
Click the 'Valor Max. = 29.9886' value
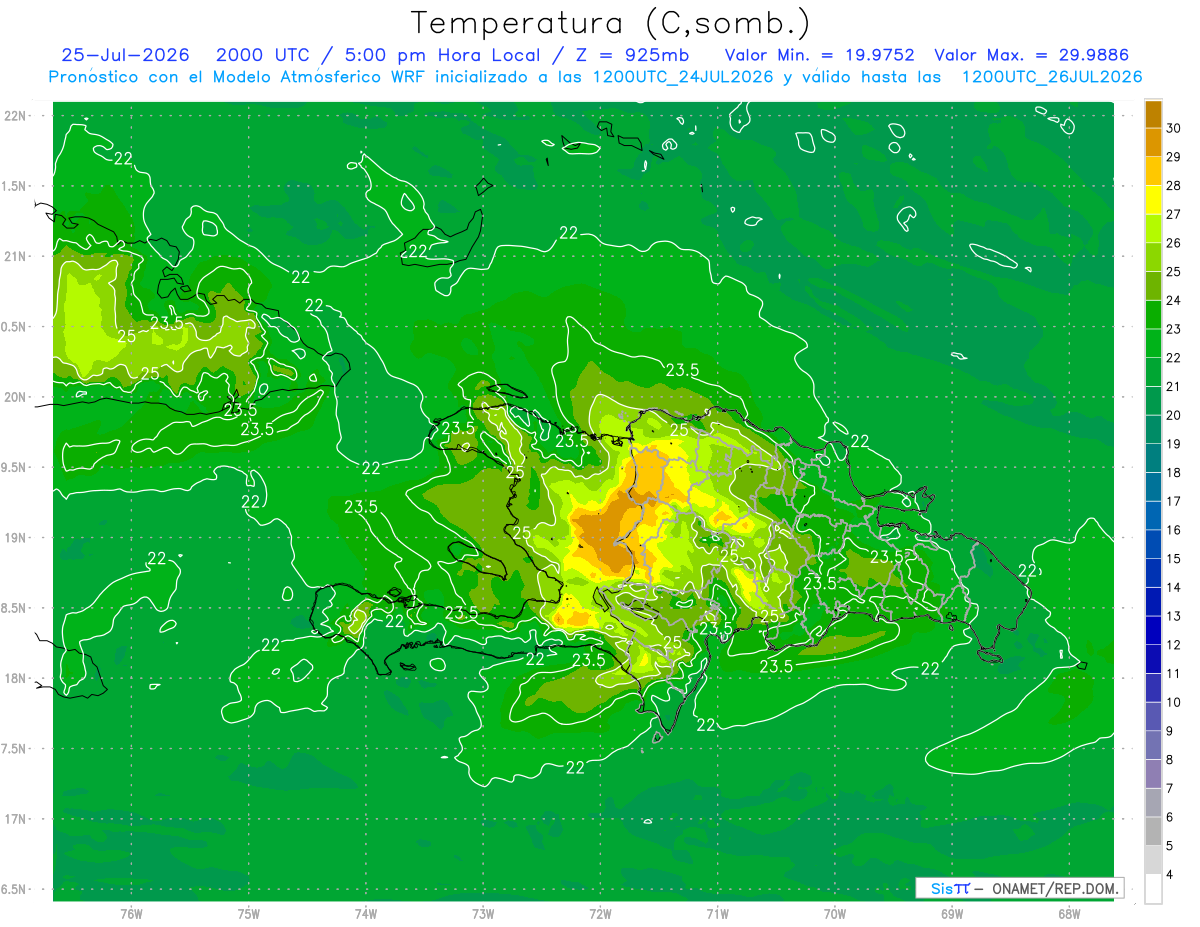click(1031, 55)
